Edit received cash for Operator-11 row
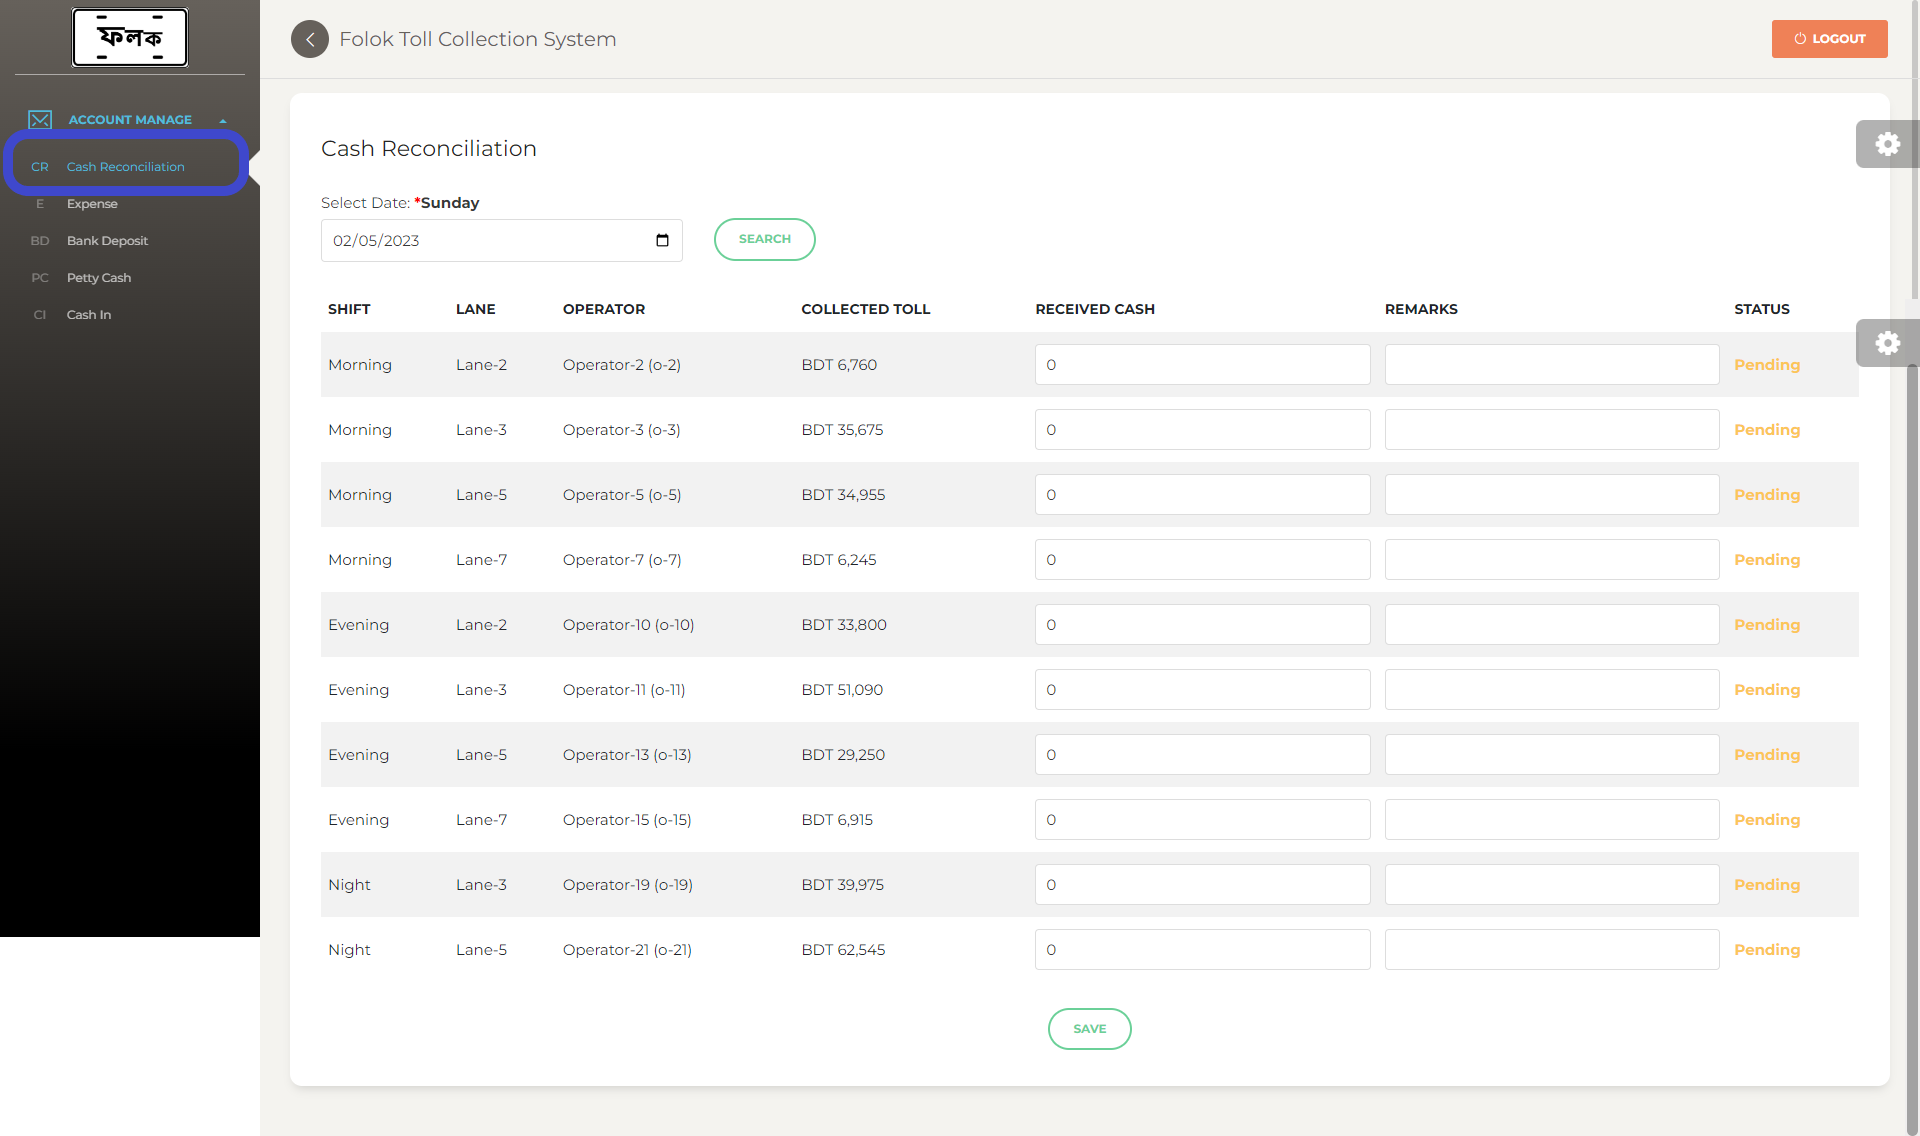This screenshot has width=1920, height=1136. 1202,690
